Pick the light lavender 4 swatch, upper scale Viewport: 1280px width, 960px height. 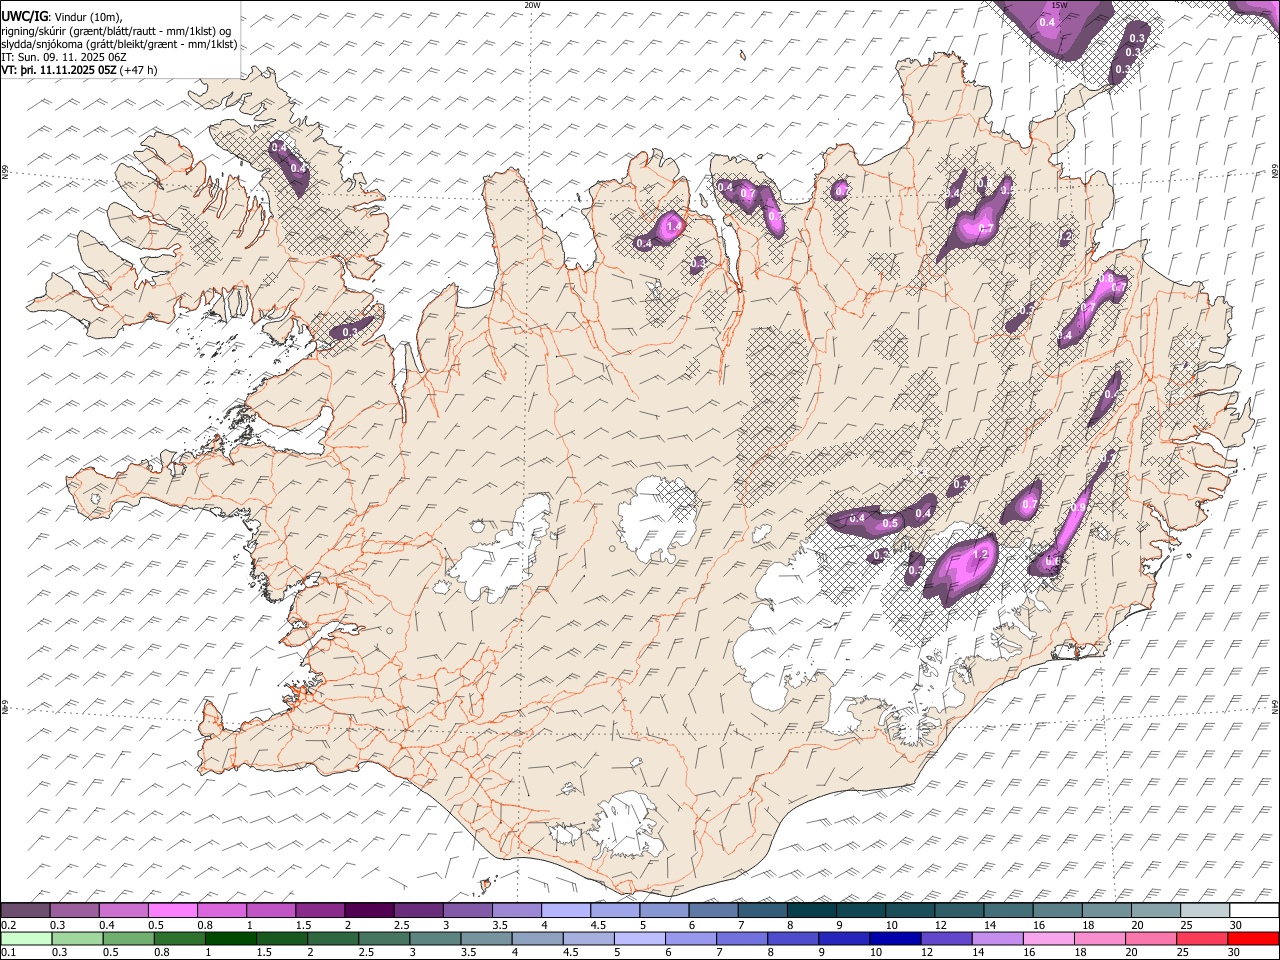coord(566,910)
